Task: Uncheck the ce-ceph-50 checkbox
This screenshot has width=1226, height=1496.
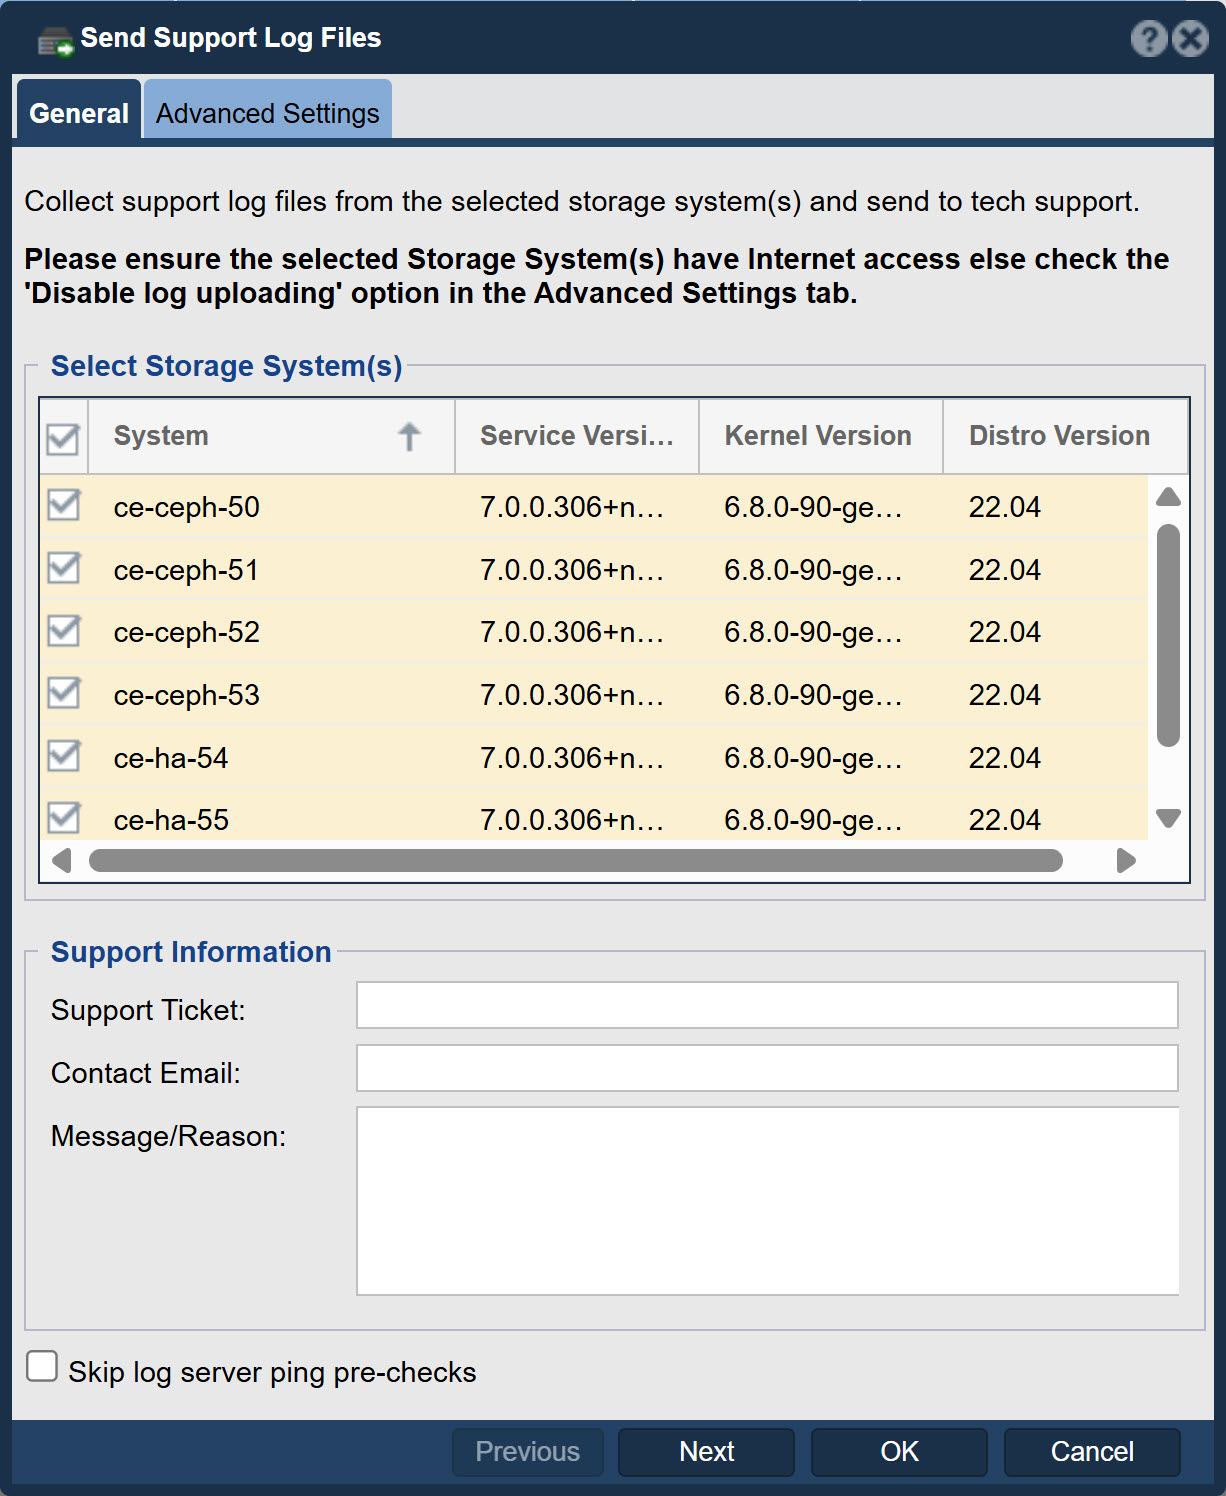Action: pyautogui.click(x=64, y=505)
